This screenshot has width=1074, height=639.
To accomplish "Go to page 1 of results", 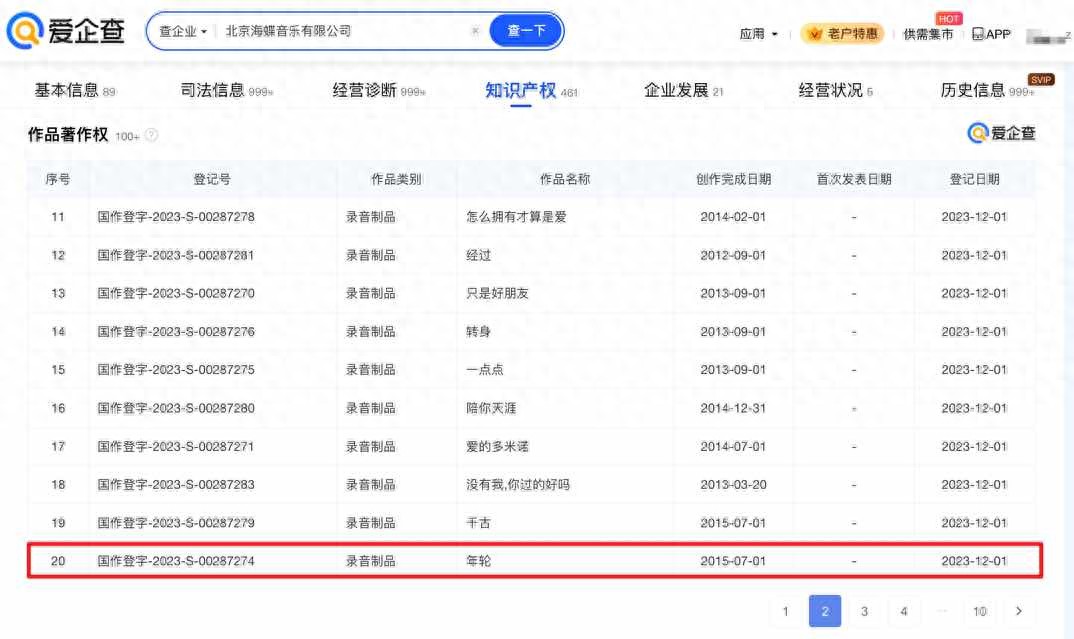I will (x=786, y=611).
